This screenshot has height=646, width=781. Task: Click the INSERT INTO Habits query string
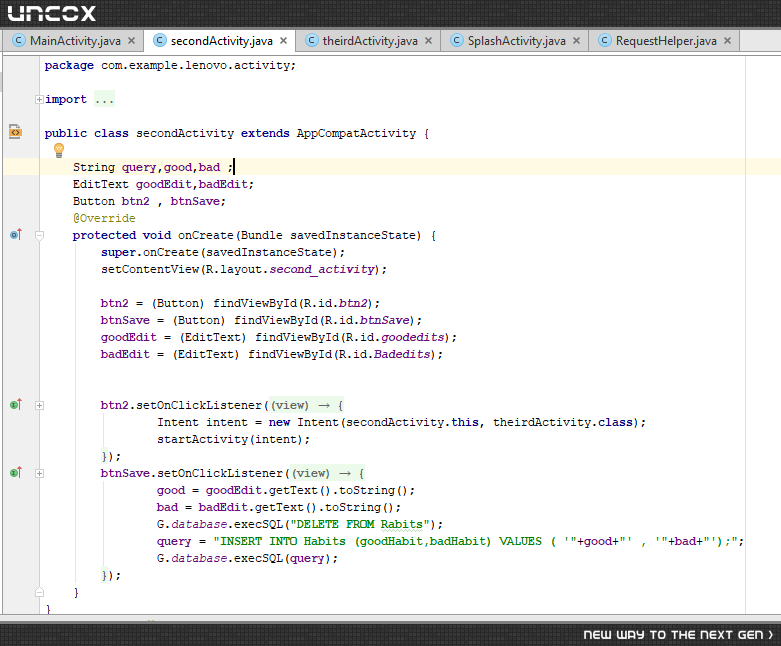pos(475,541)
